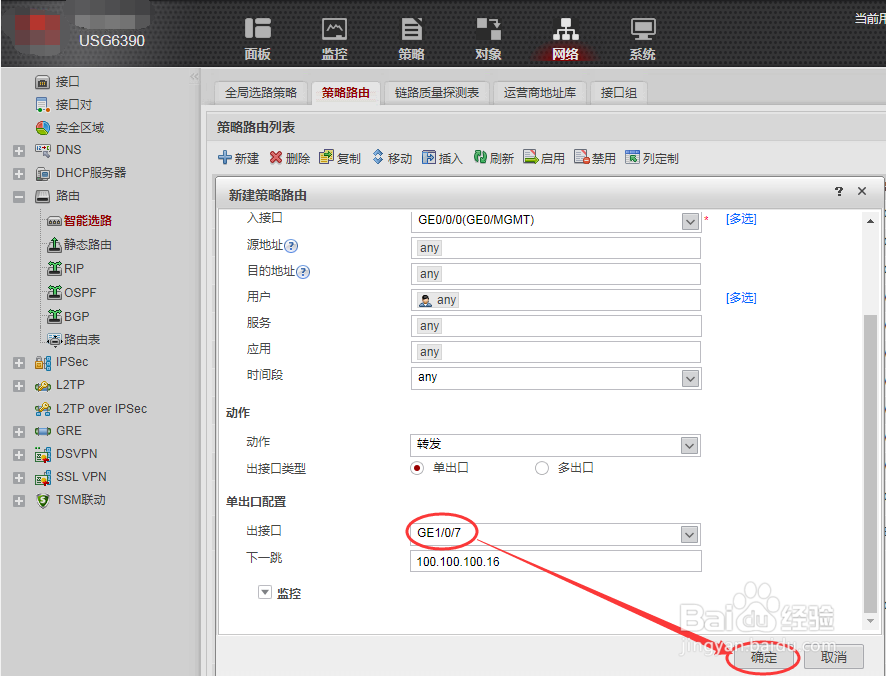Screen dimensions: 886x676
Task: Switch to the 全局选路策略 tab
Action: click(261, 93)
